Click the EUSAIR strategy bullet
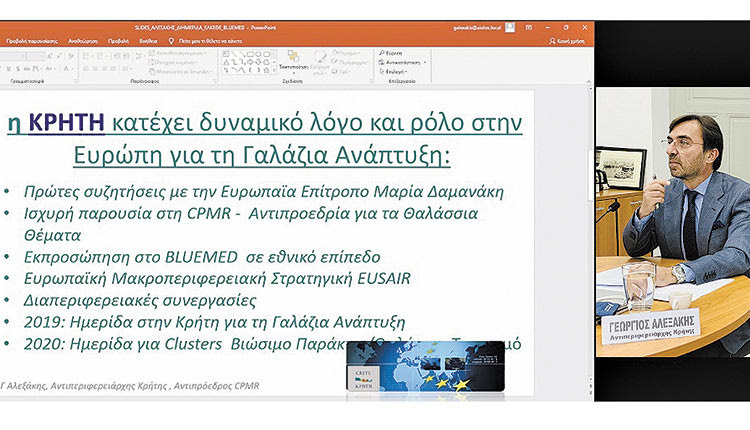 click(217, 278)
